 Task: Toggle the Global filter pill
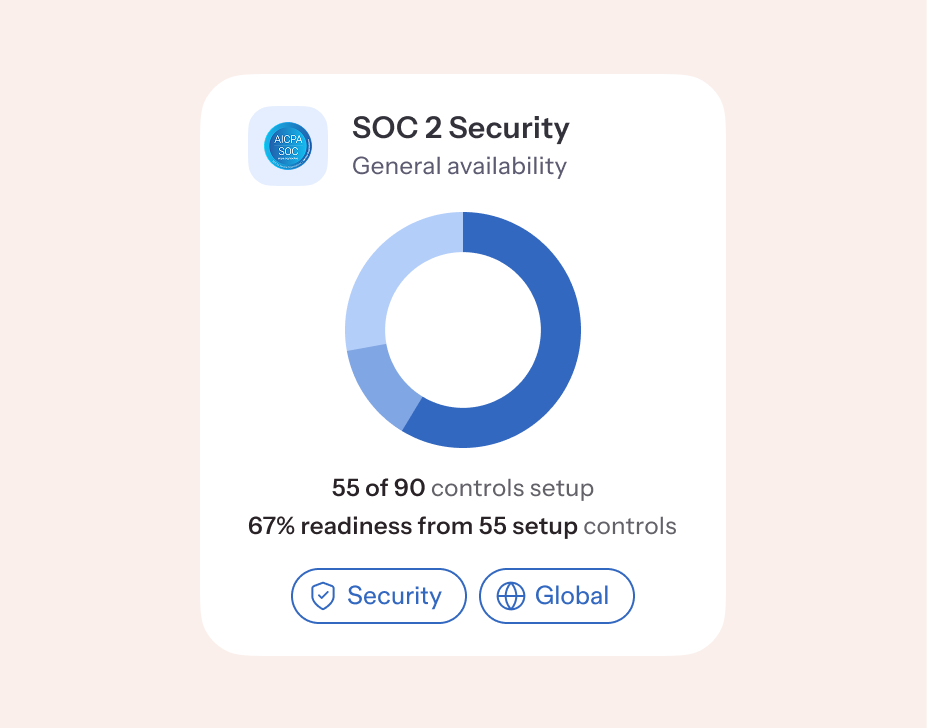[556, 596]
